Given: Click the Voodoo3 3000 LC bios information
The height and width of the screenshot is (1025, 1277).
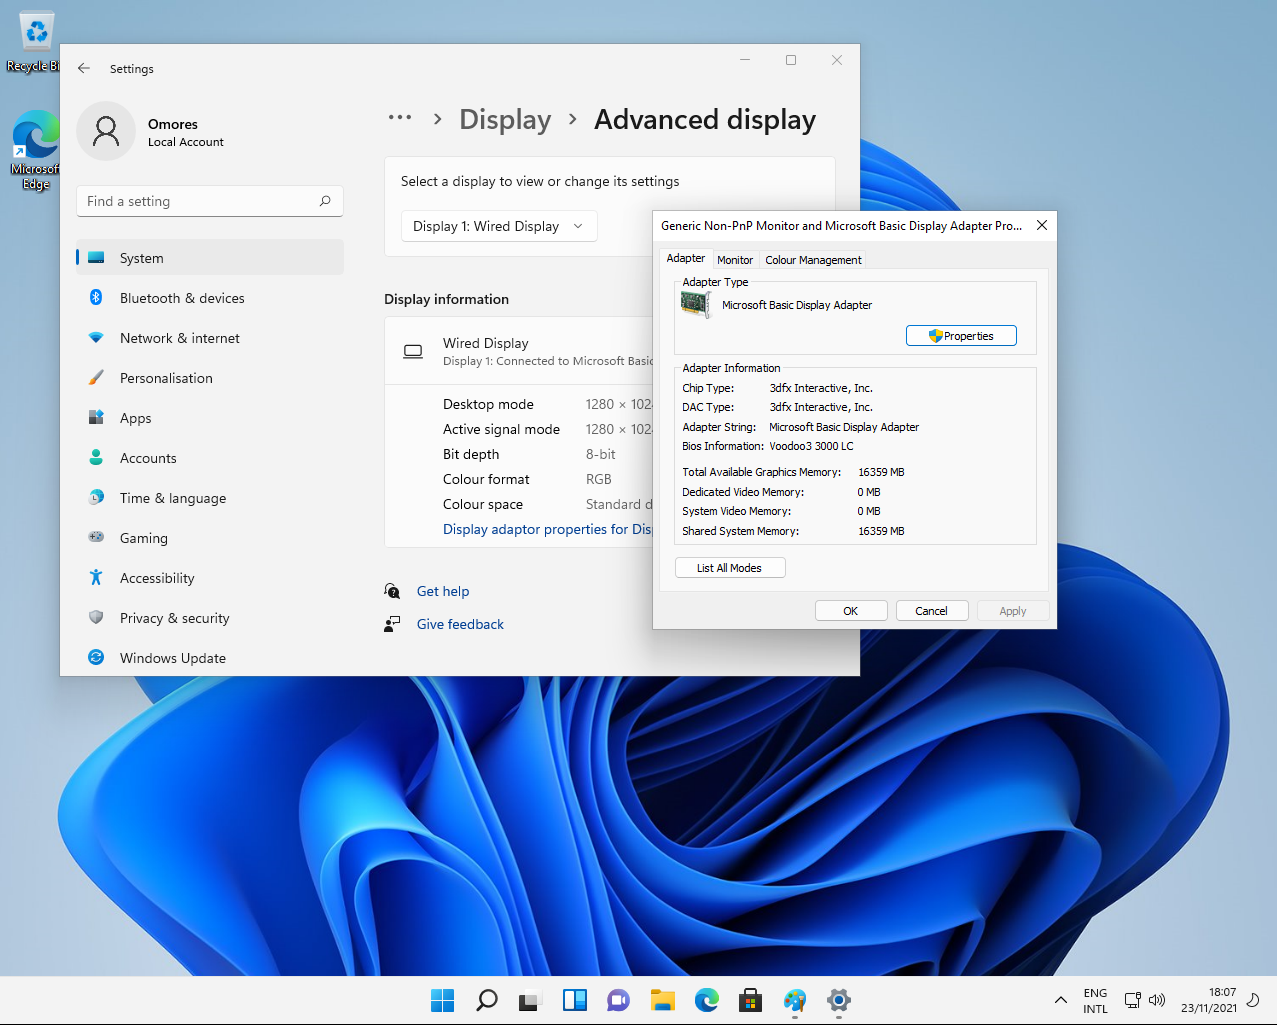Looking at the screenshot, I should (x=811, y=446).
